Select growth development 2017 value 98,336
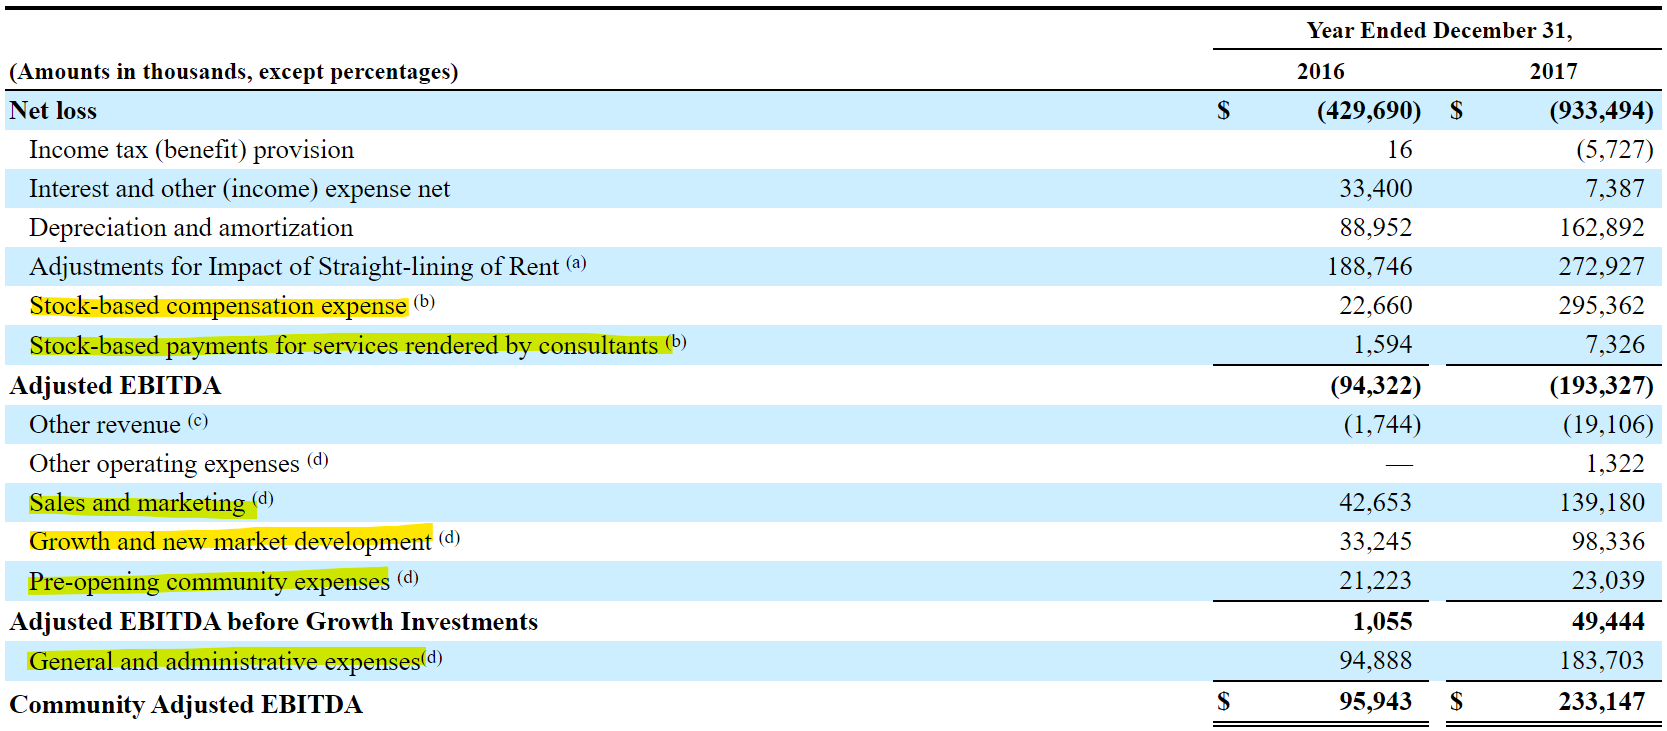1667x731 pixels. tap(1608, 542)
